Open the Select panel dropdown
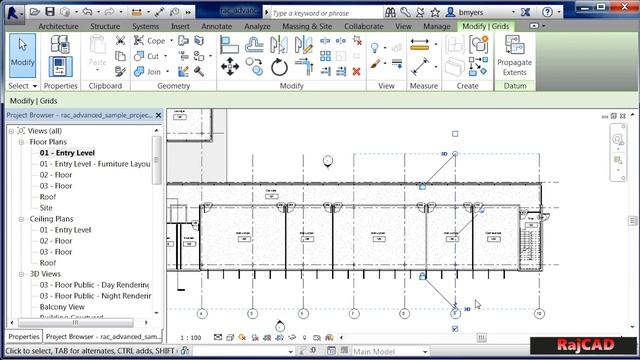The image size is (640, 360). [35, 86]
